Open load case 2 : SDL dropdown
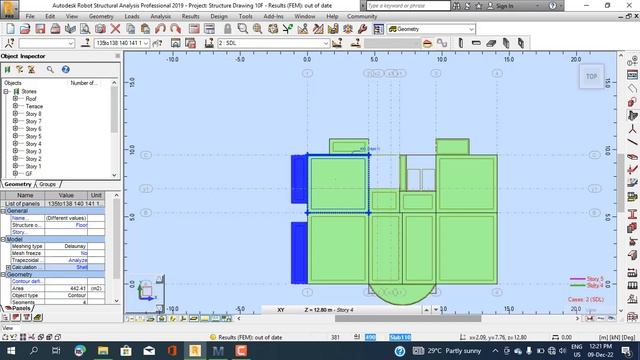The height and width of the screenshot is (360, 640). [x=326, y=43]
